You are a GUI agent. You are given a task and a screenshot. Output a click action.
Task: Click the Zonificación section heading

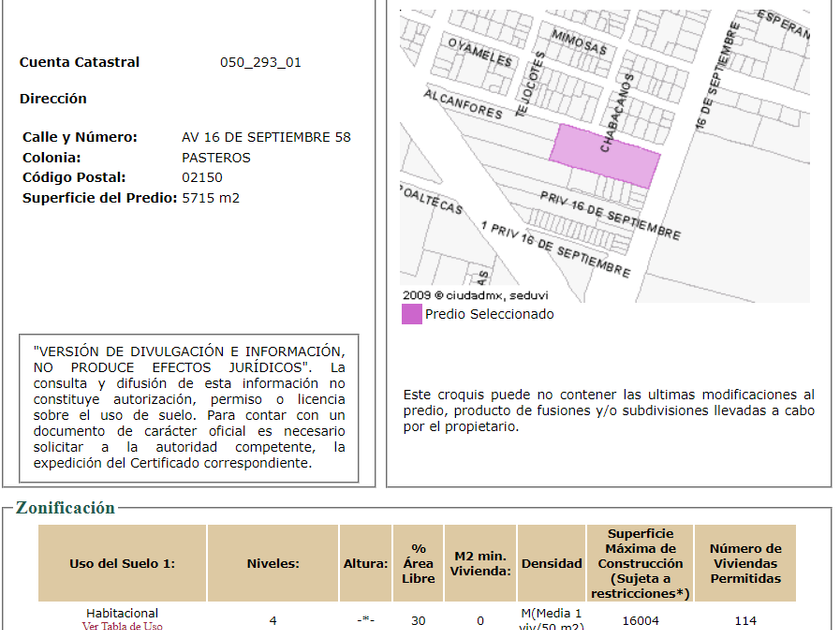[65, 507]
